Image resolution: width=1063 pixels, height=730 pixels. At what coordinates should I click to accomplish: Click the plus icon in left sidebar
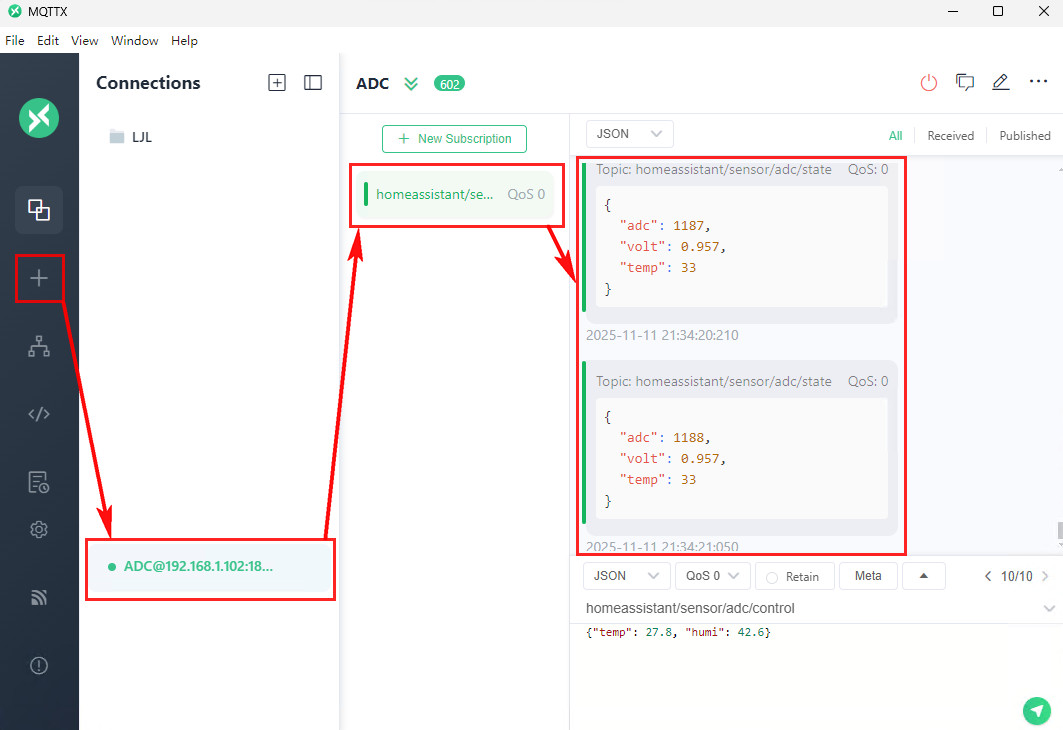pyautogui.click(x=39, y=278)
